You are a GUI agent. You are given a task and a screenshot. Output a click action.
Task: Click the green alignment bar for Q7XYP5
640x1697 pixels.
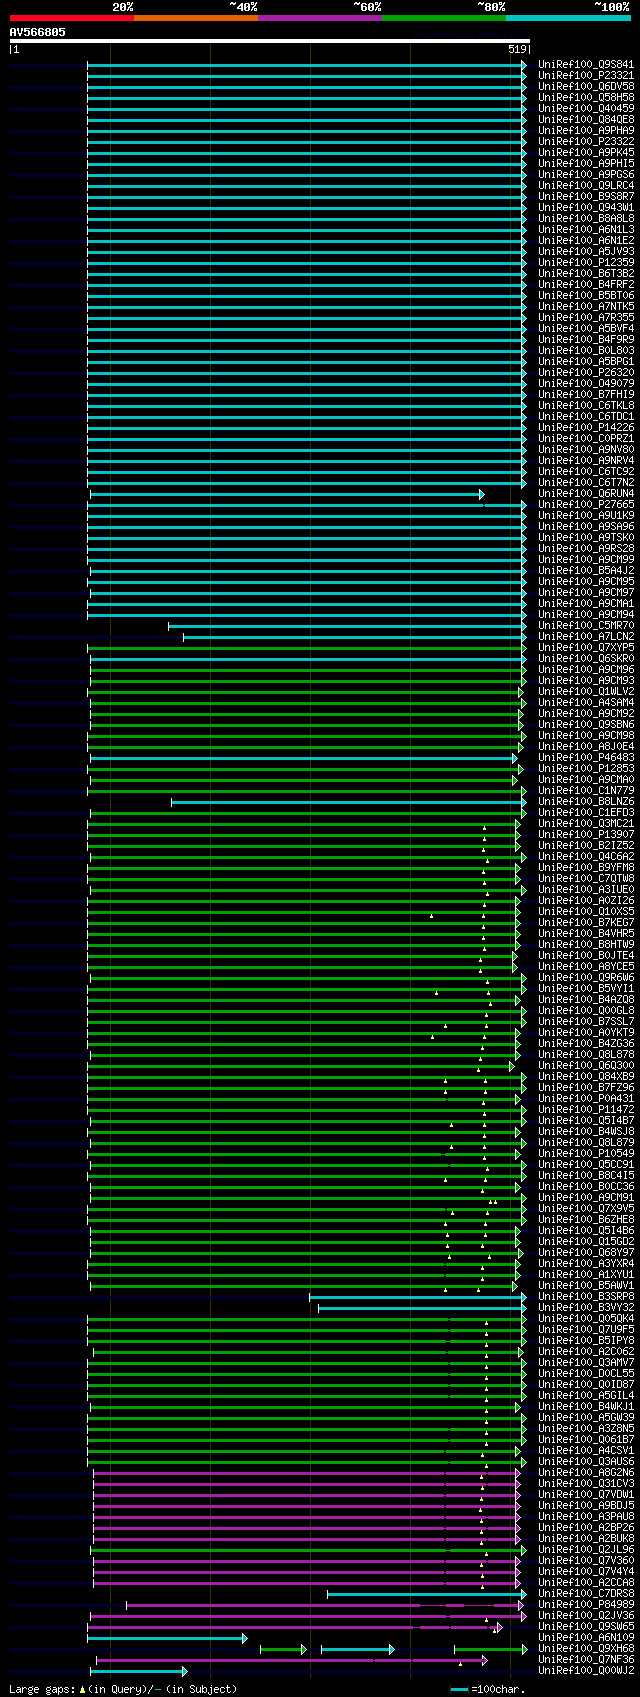307,648
